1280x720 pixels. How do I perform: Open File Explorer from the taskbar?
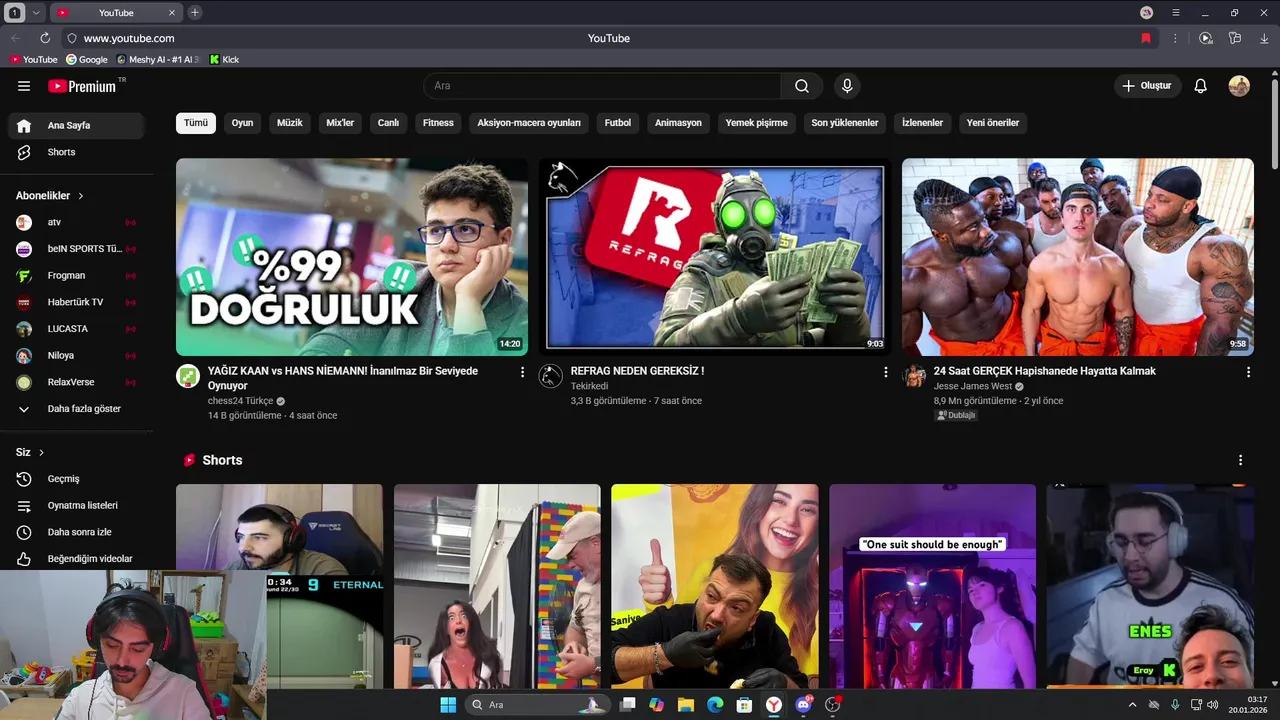pos(686,705)
